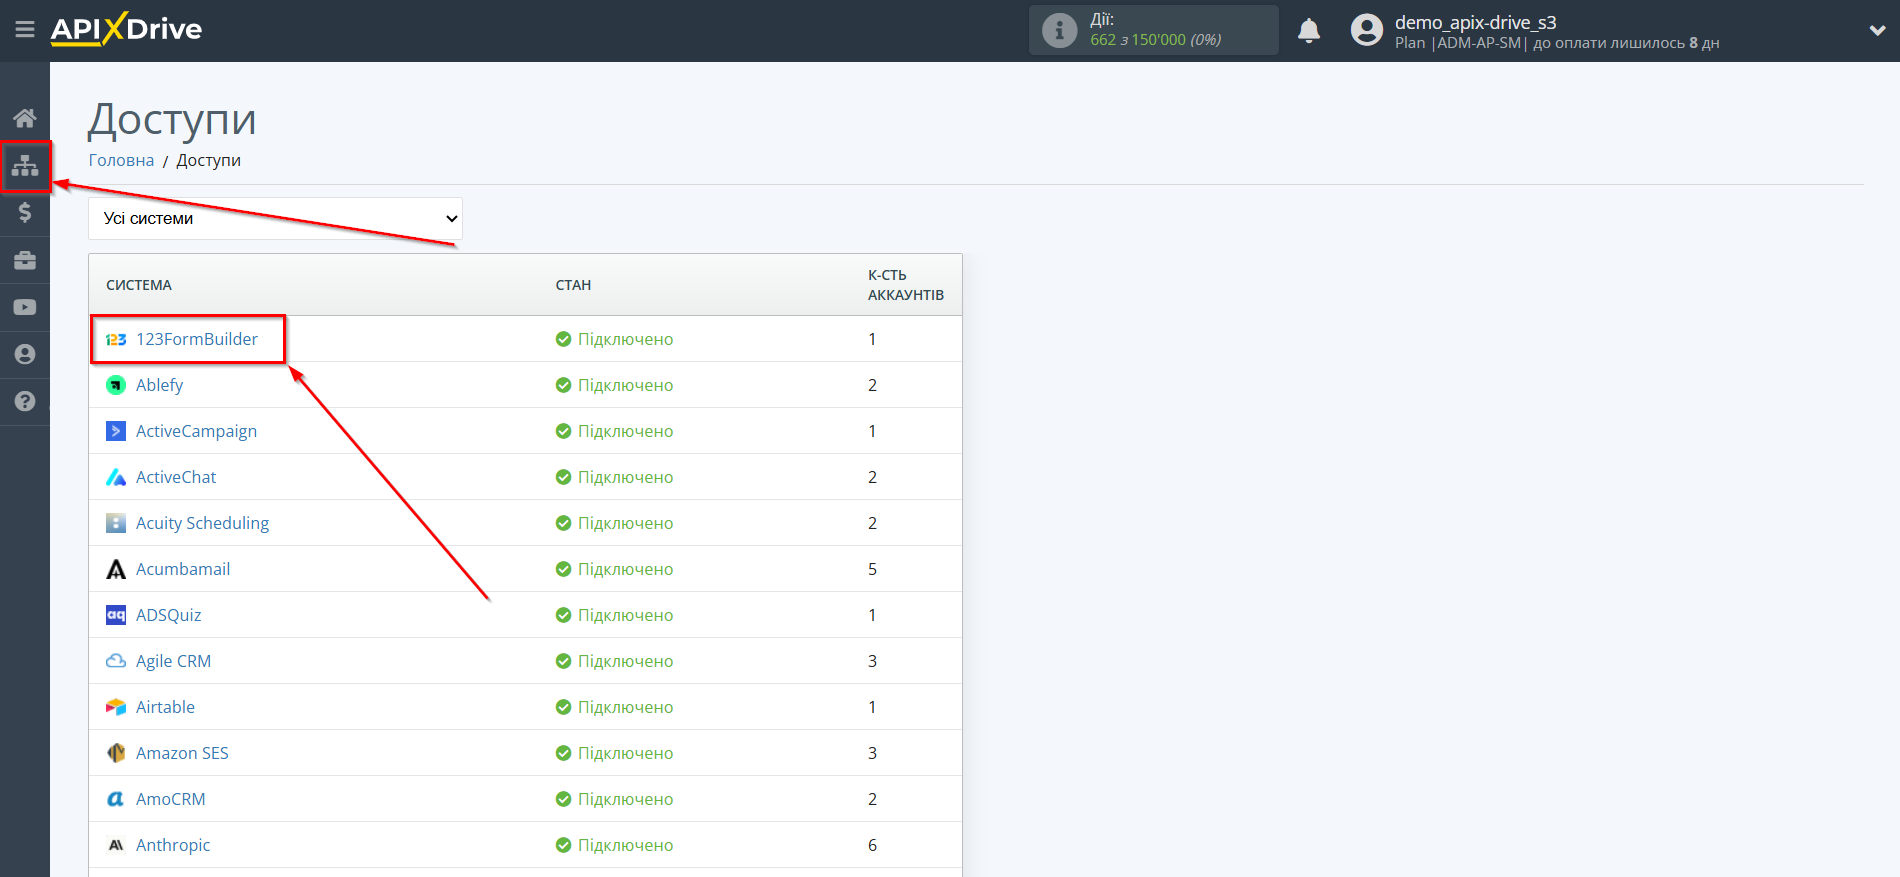
Task: Click the 'СТАН' column header
Action: (573, 285)
